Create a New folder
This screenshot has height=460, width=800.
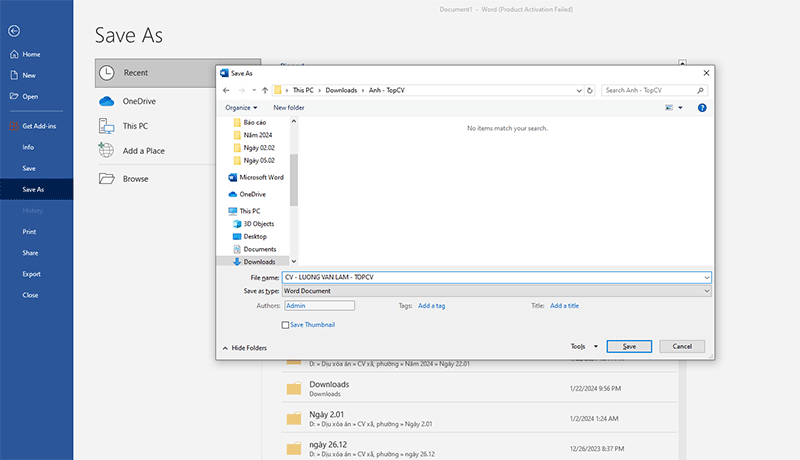[289, 108]
